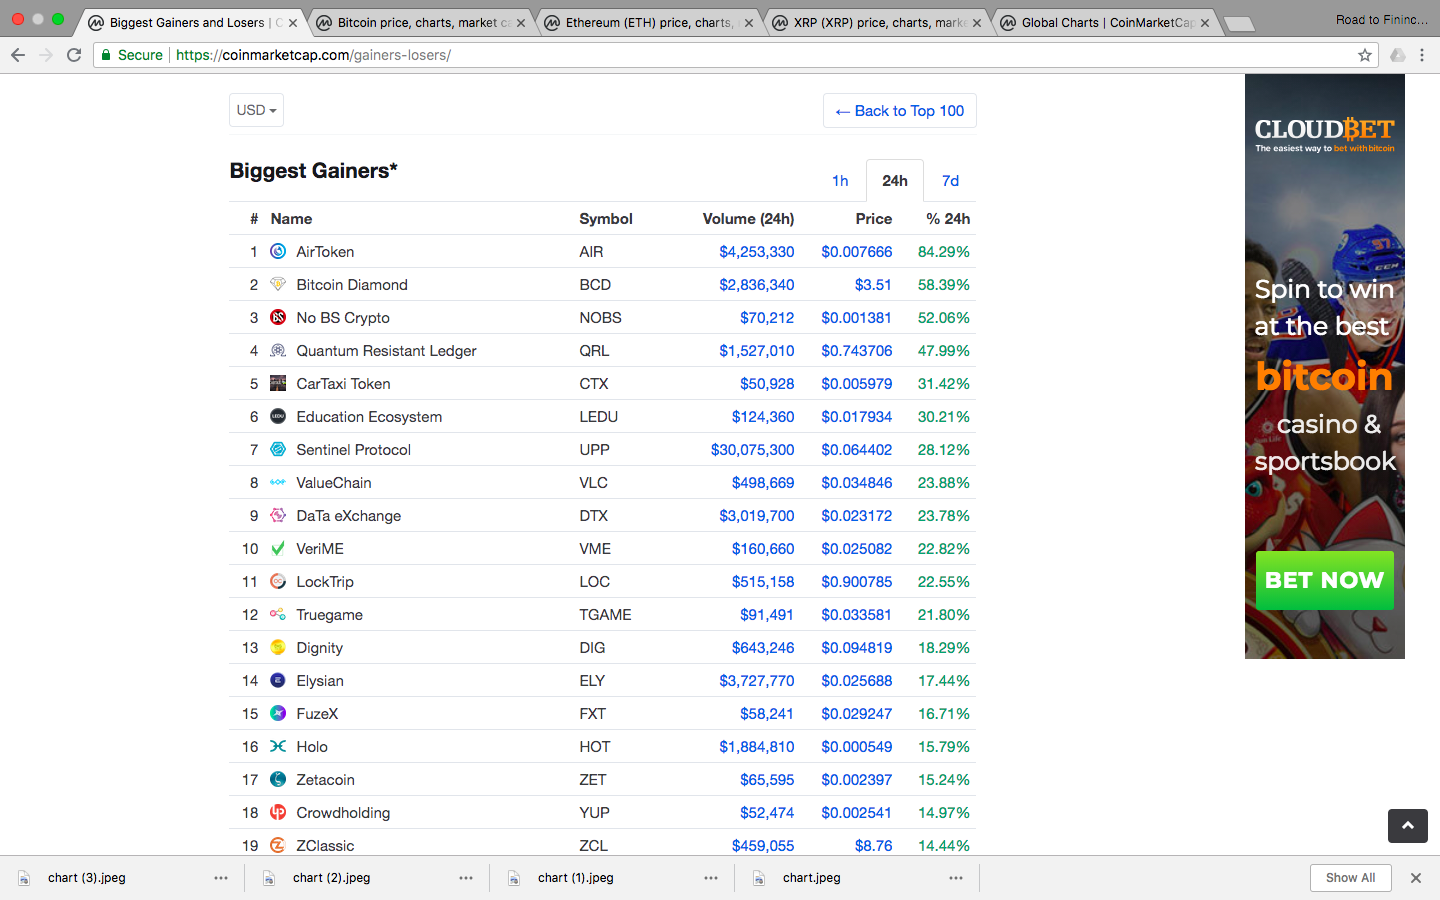The height and width of the screenshot is (900, 1440).
Task: Open the Bitcoin Diamond name link
Action: coord(352,285)
